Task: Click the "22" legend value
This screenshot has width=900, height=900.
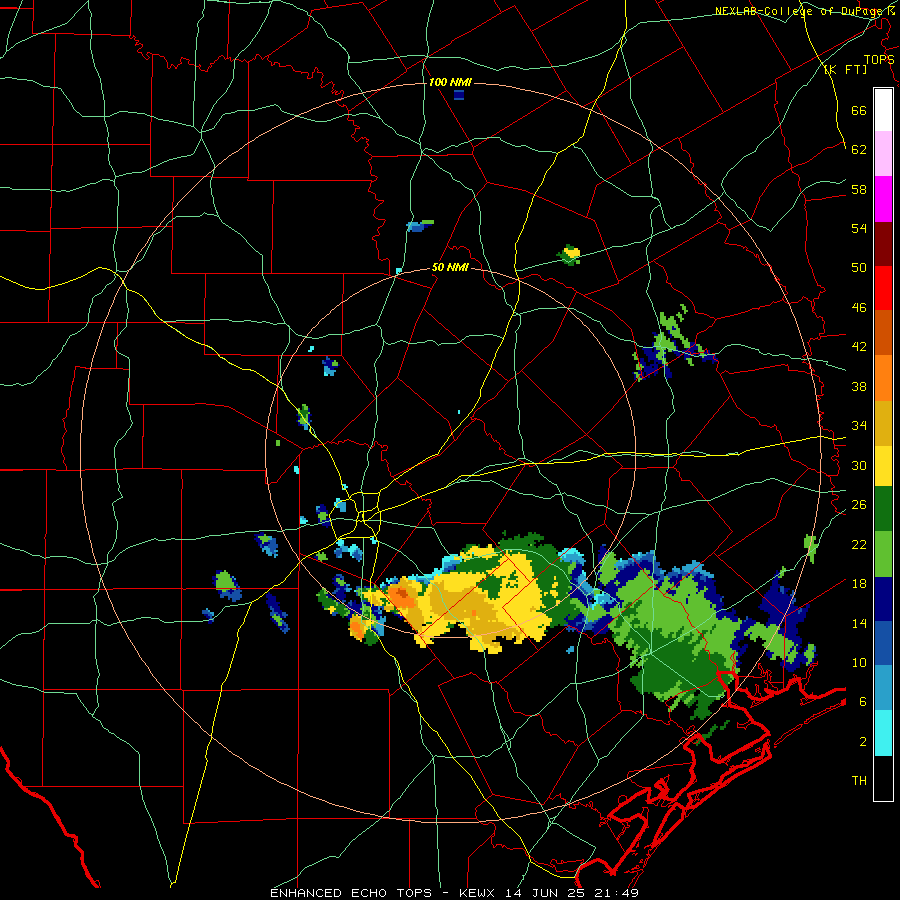Action: [859, 544]
